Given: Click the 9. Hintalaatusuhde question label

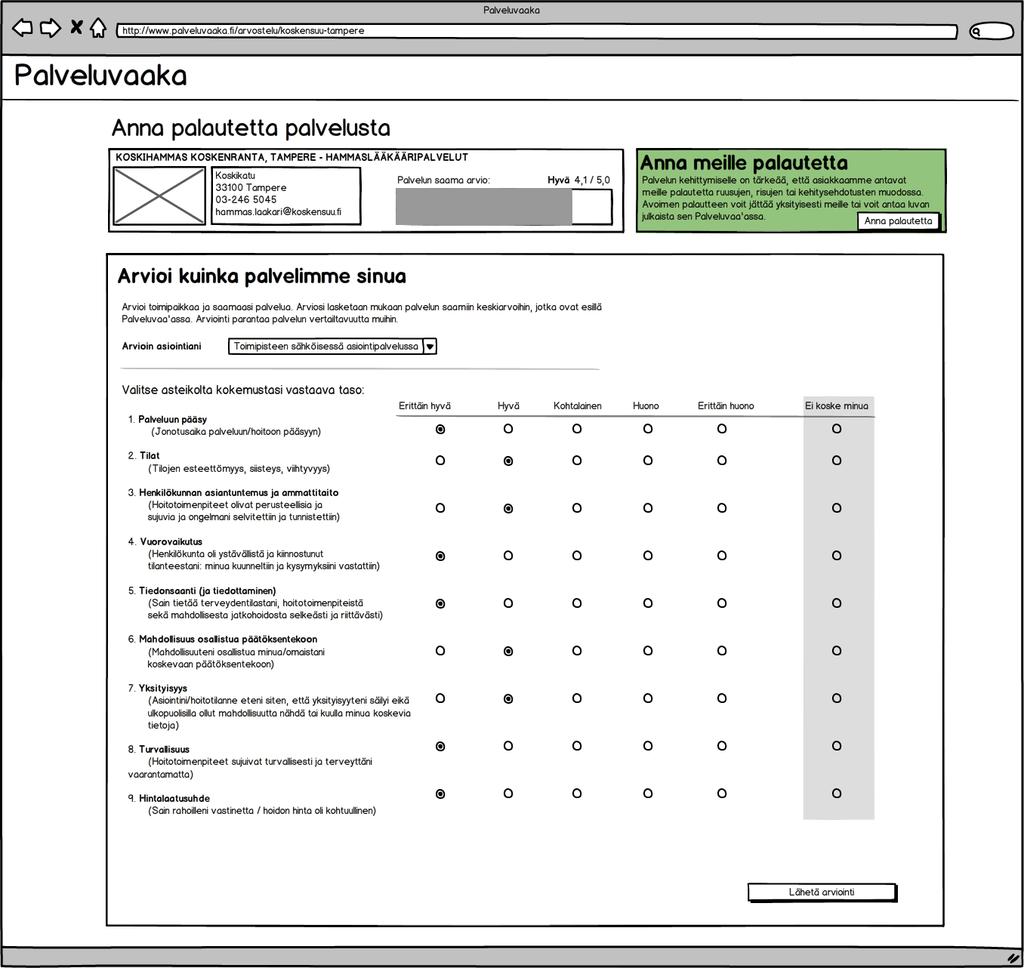Looking at the screenshot, I should click(x=168, y=798).
